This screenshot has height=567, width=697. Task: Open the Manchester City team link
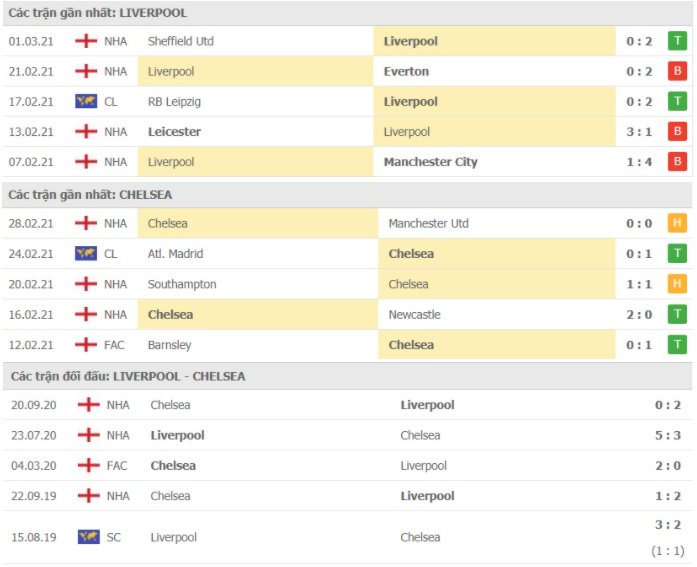[430, 162]
